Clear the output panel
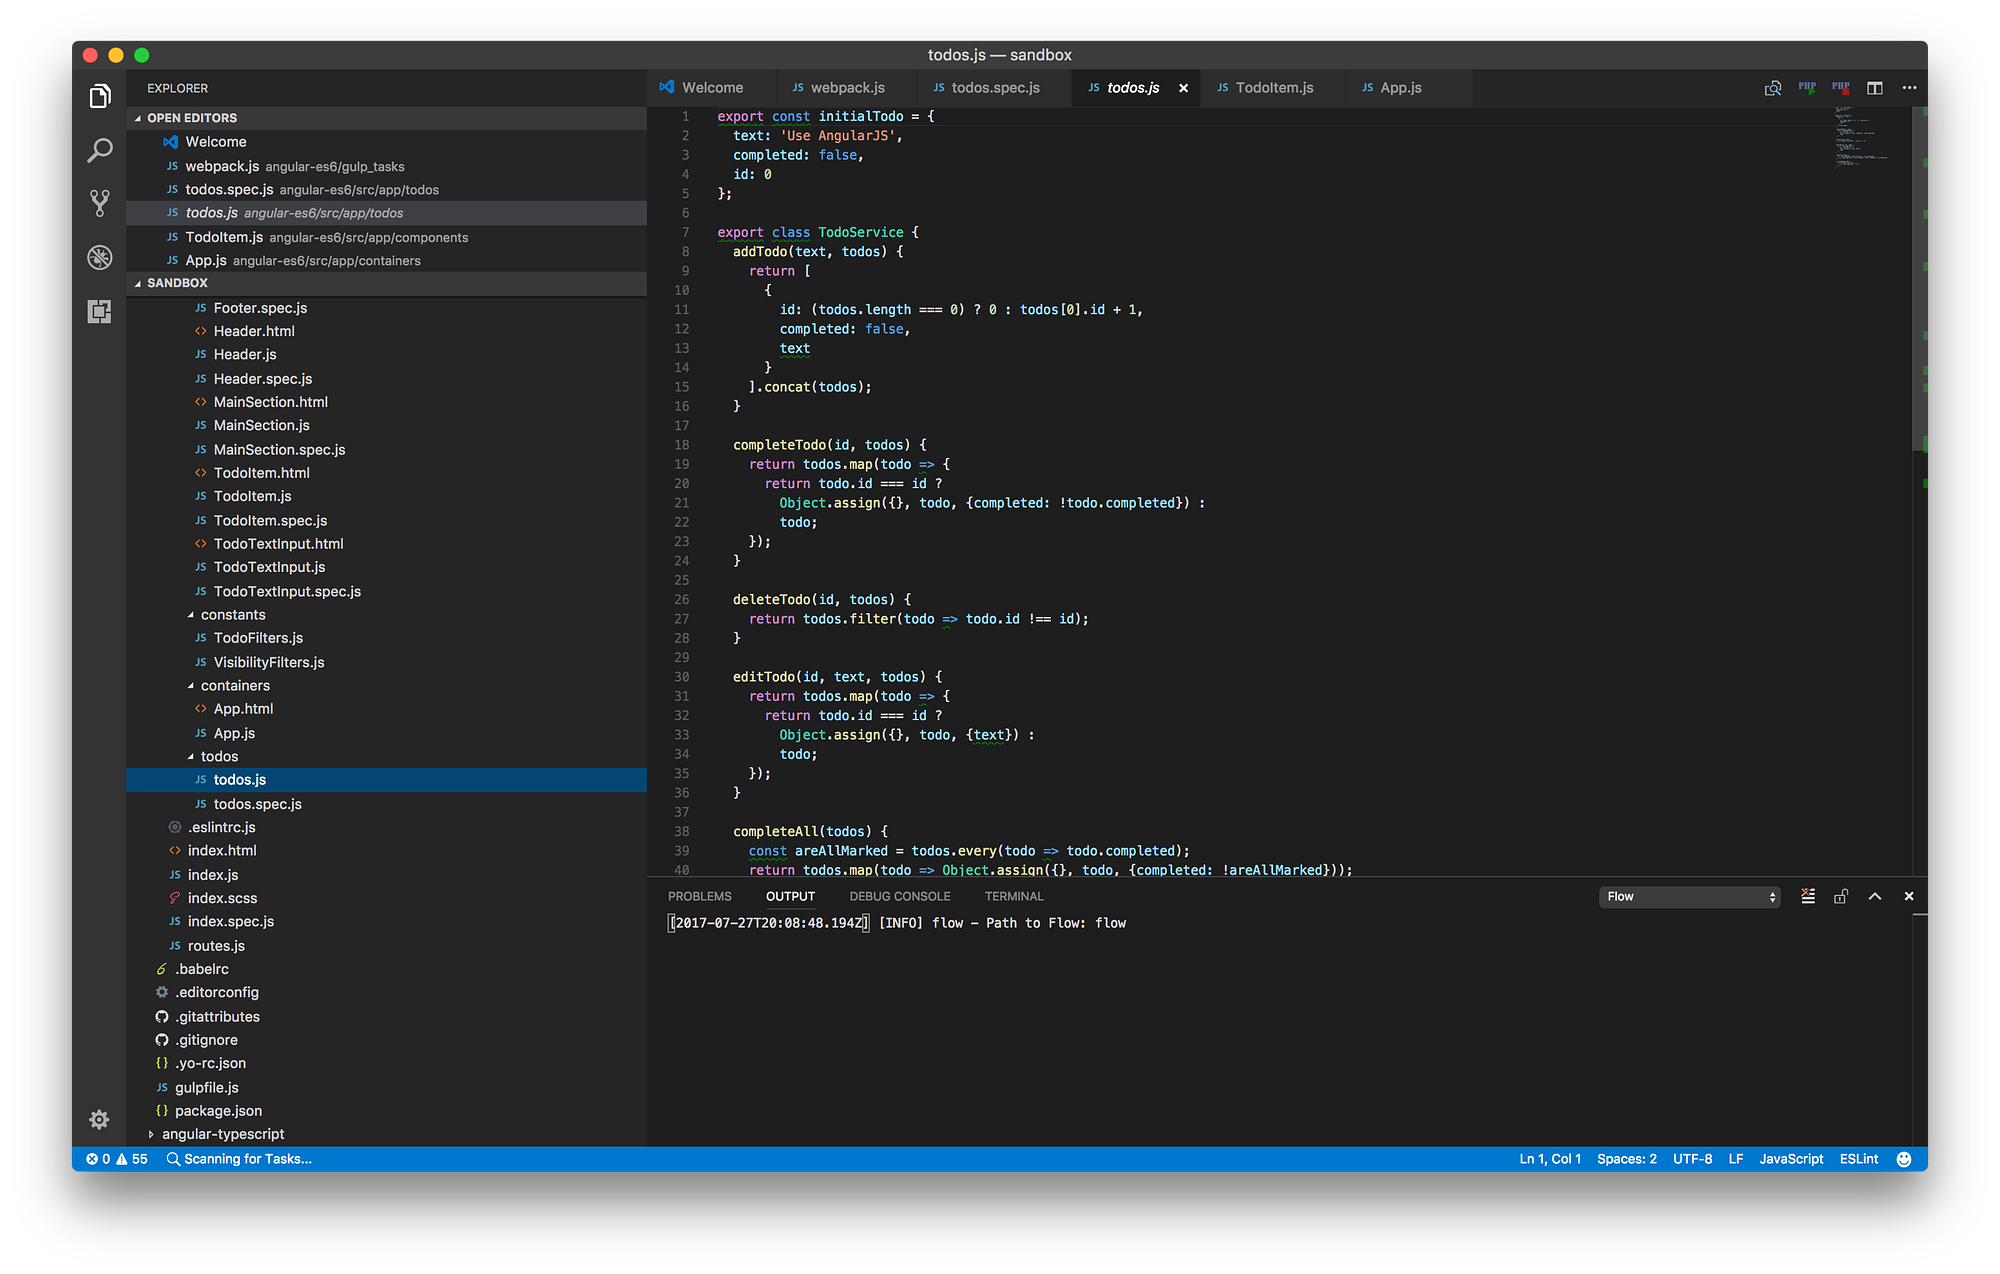Screen dimensions: 2000x1274 tap(1808, 896)
